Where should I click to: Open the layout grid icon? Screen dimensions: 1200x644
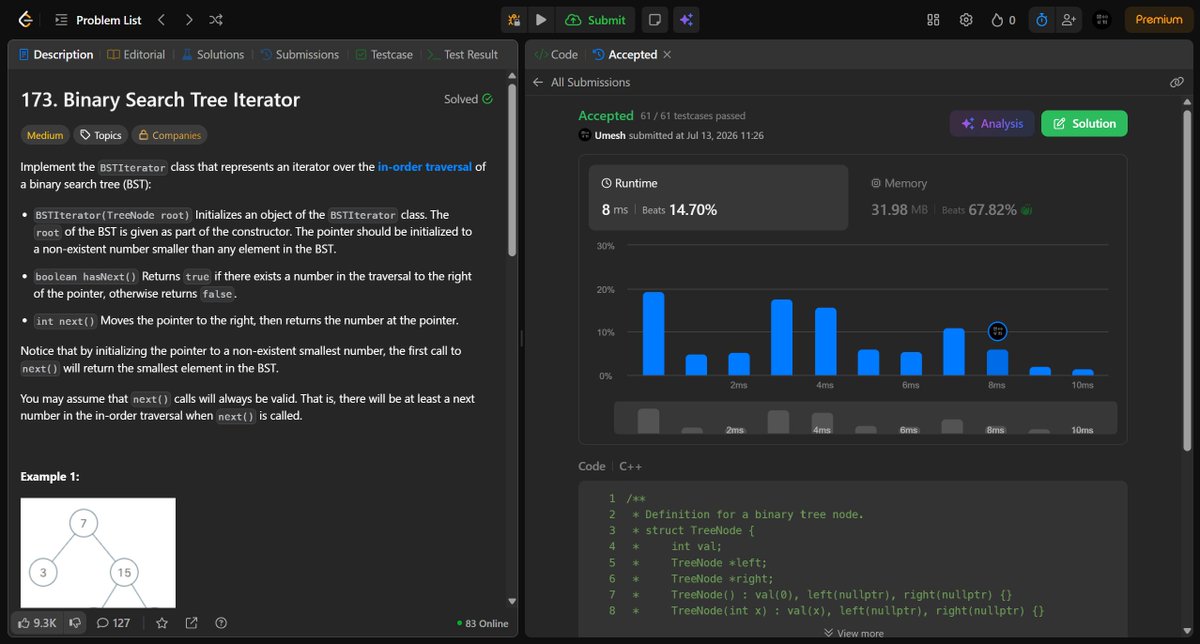pyautogui.click(x=933, y=19)
